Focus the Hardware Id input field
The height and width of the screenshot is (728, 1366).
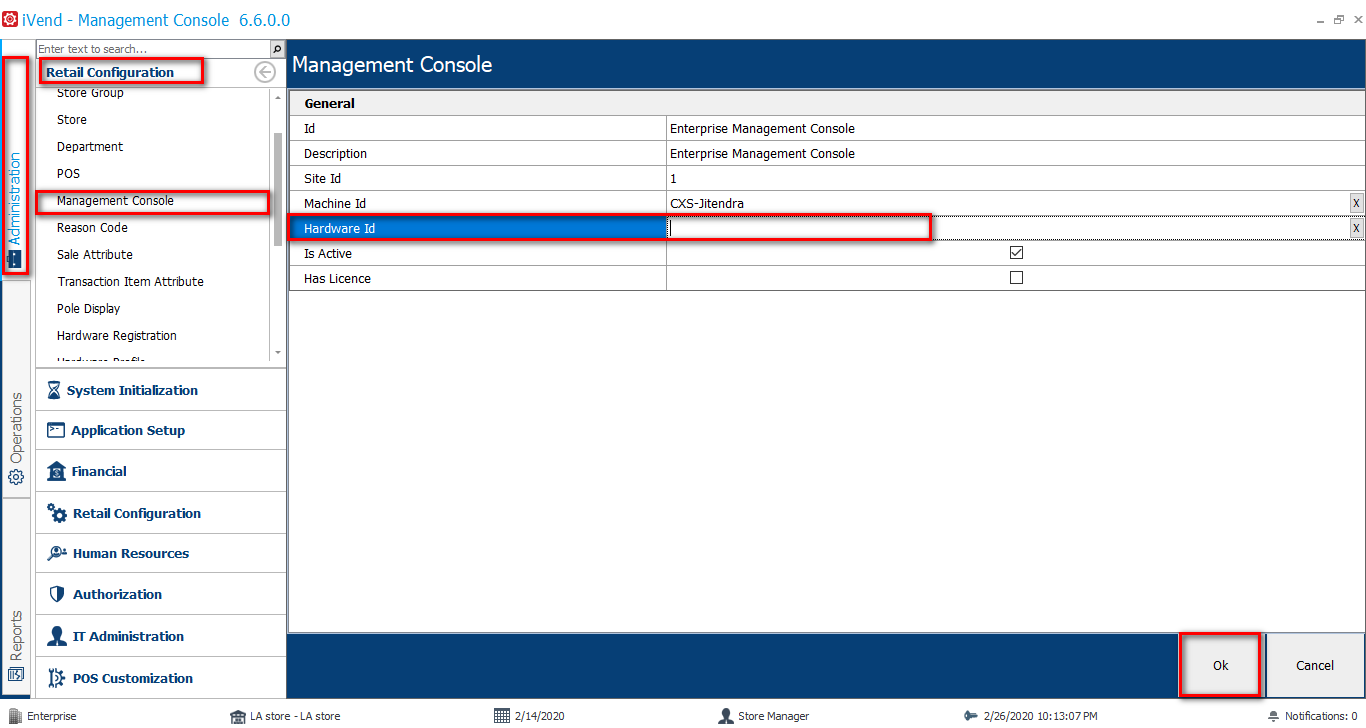(1008, 228)
